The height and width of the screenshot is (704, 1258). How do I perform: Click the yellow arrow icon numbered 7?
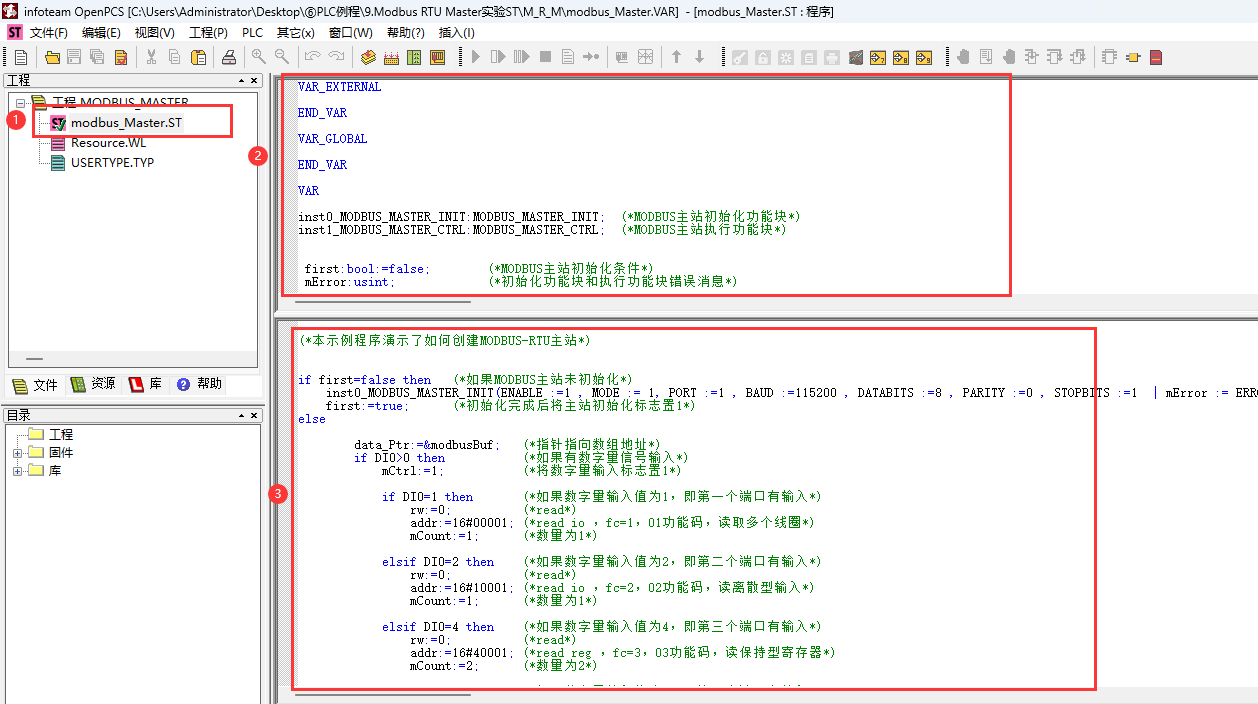[x=878, y=57]
